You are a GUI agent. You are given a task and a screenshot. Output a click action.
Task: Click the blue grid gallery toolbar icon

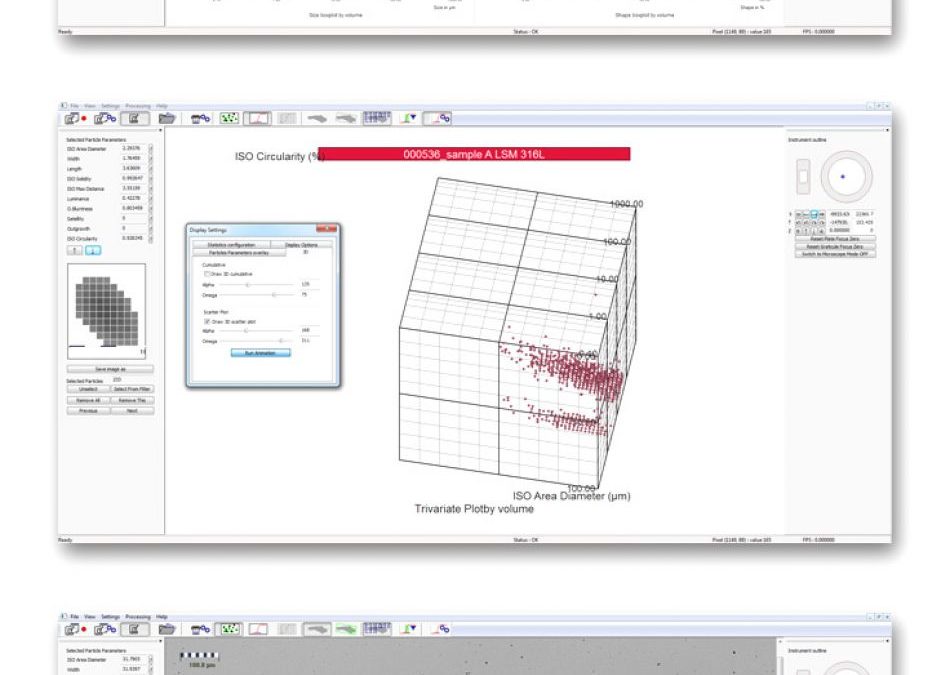[x=377, y=118]
